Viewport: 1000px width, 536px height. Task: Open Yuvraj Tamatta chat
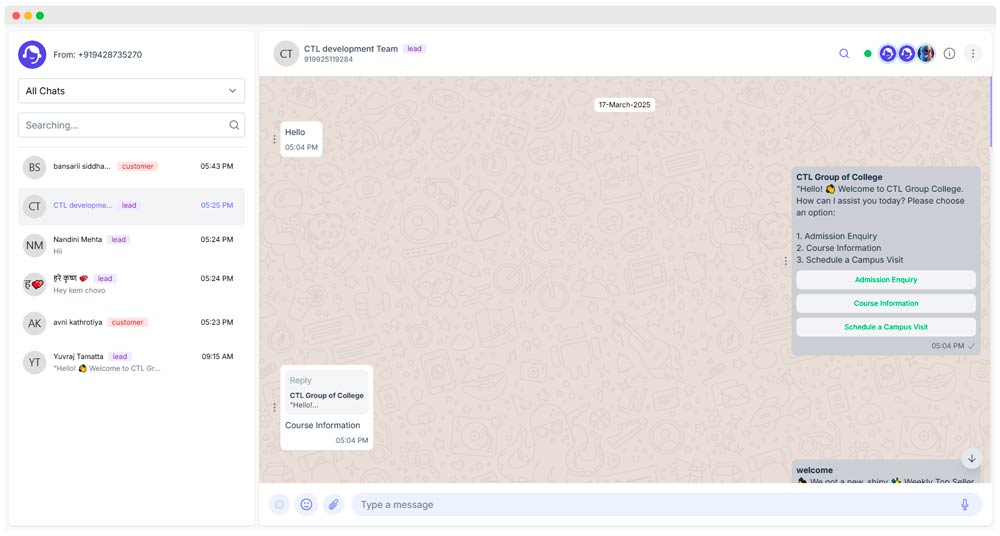coord(131,362)
